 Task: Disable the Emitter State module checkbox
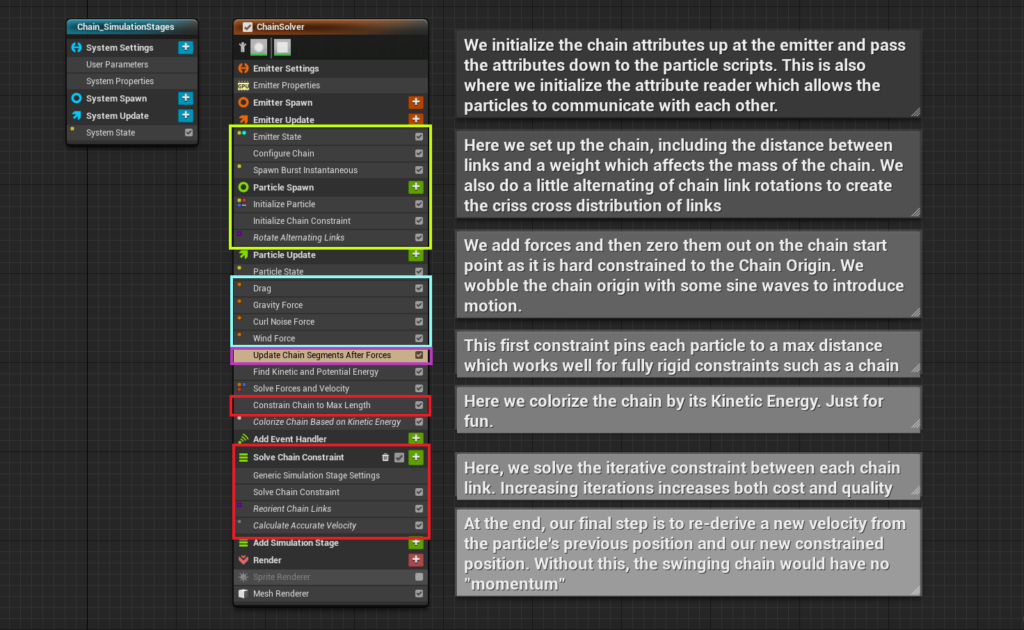click(419, 137)
